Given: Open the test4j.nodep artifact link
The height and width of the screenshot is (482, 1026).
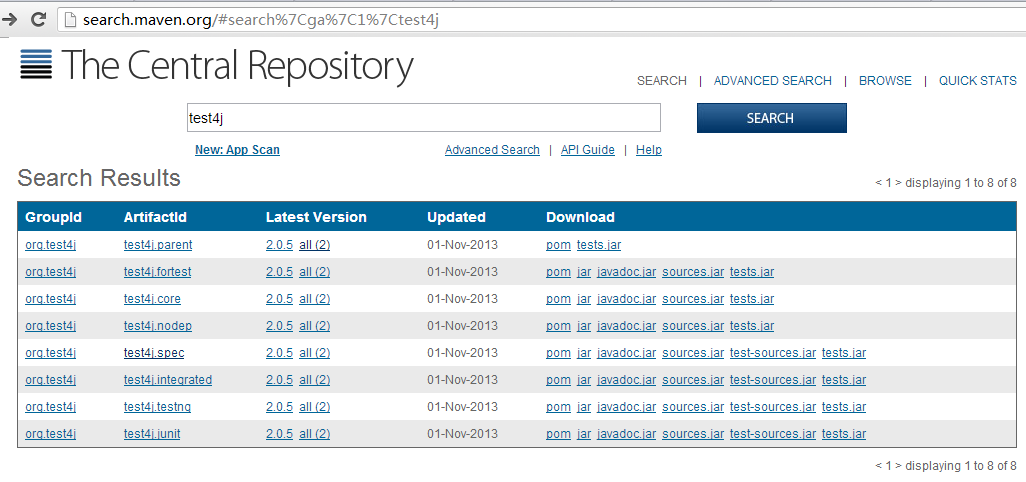Looking at the screenshot, I should (x=158, y=326).
